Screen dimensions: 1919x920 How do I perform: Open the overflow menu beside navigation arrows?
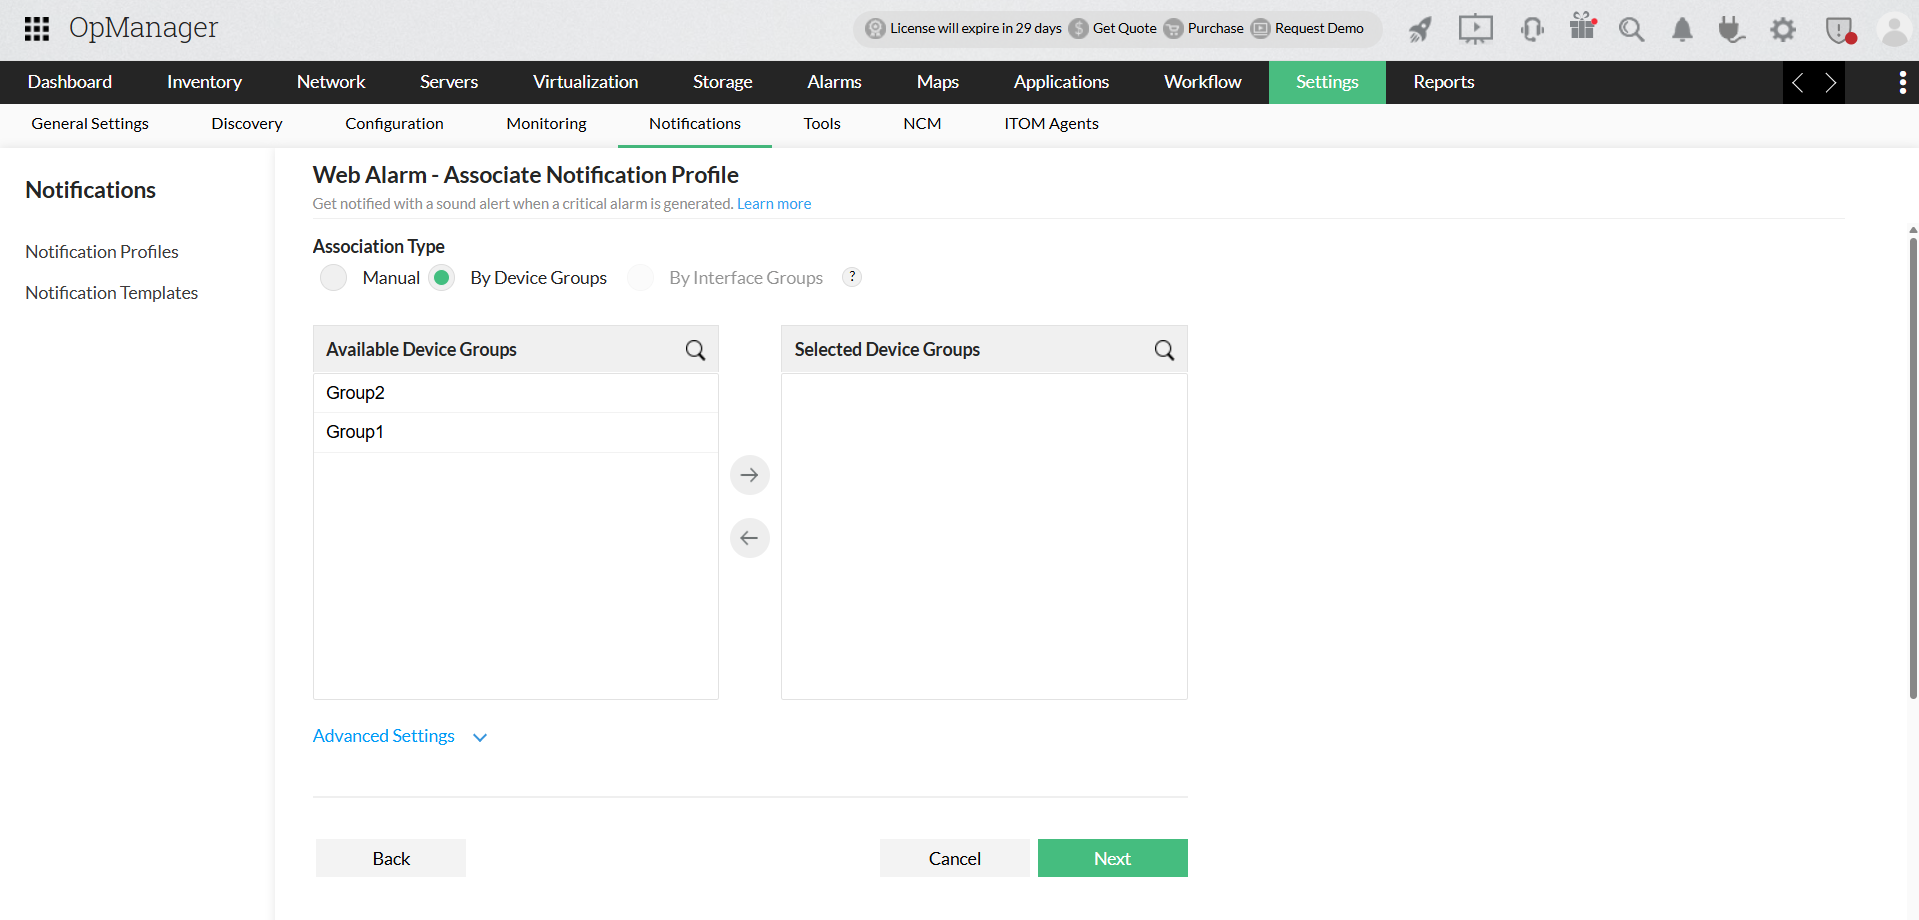pos(1902,82)
